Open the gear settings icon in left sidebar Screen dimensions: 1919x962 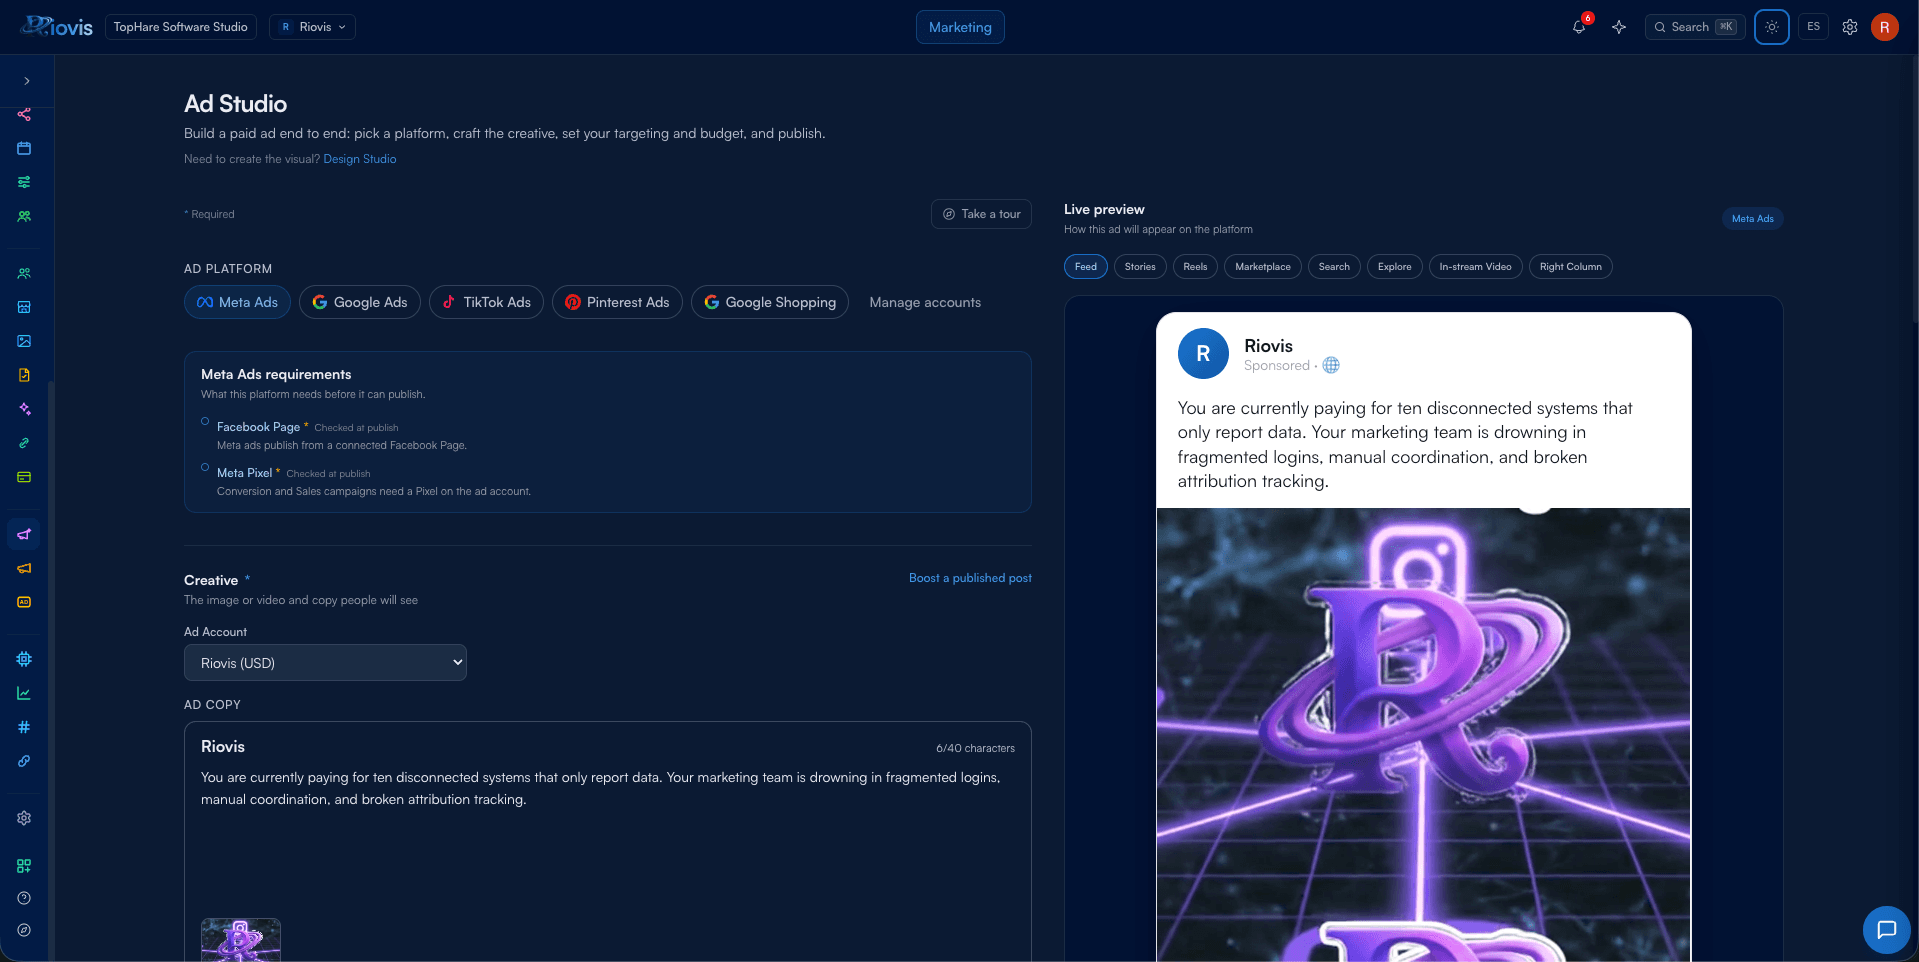(x=24, y=818)
